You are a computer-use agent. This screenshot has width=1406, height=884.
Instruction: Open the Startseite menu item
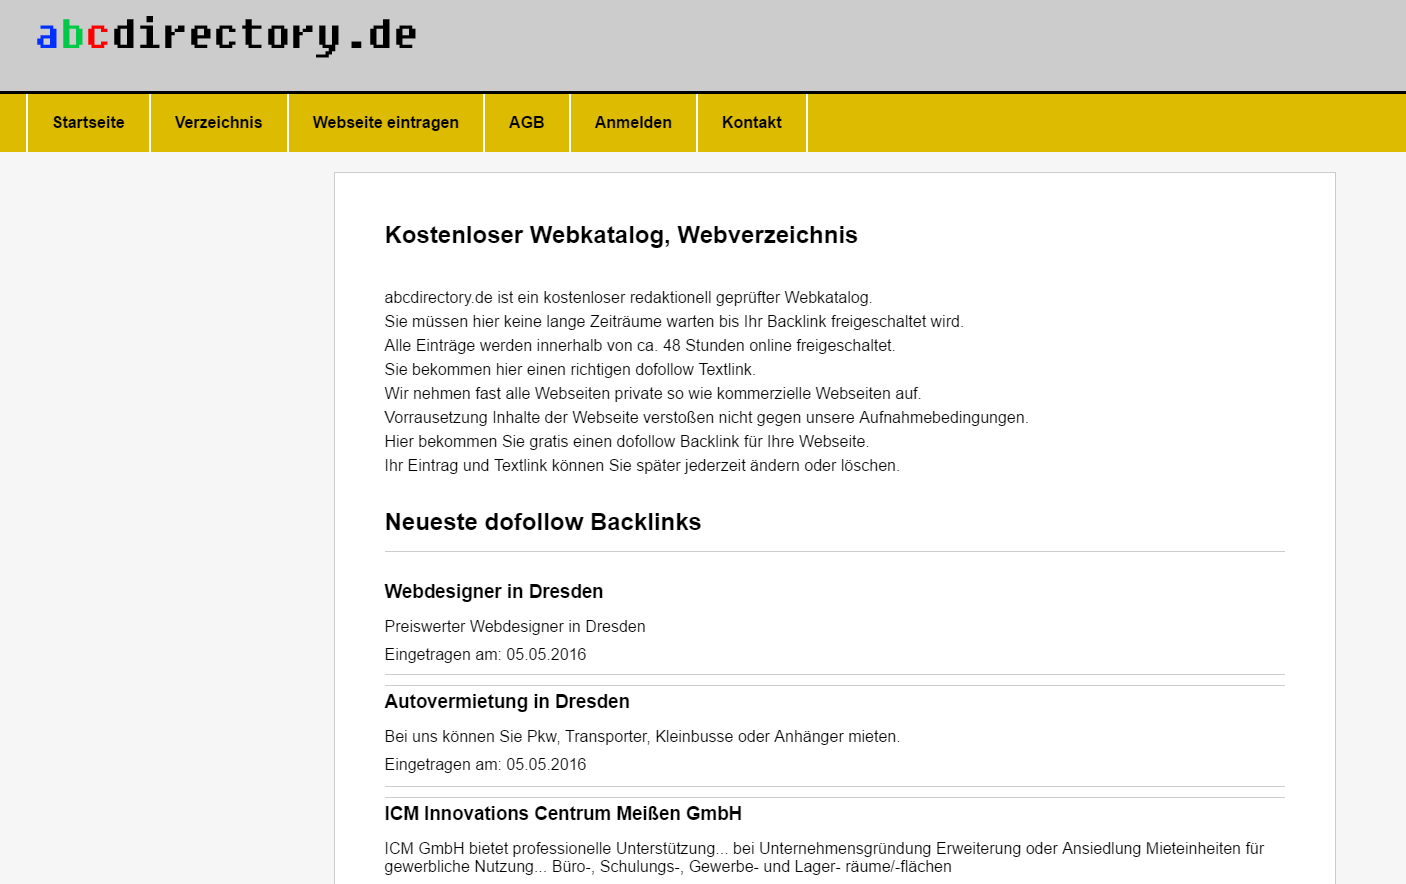click(89, 122)
